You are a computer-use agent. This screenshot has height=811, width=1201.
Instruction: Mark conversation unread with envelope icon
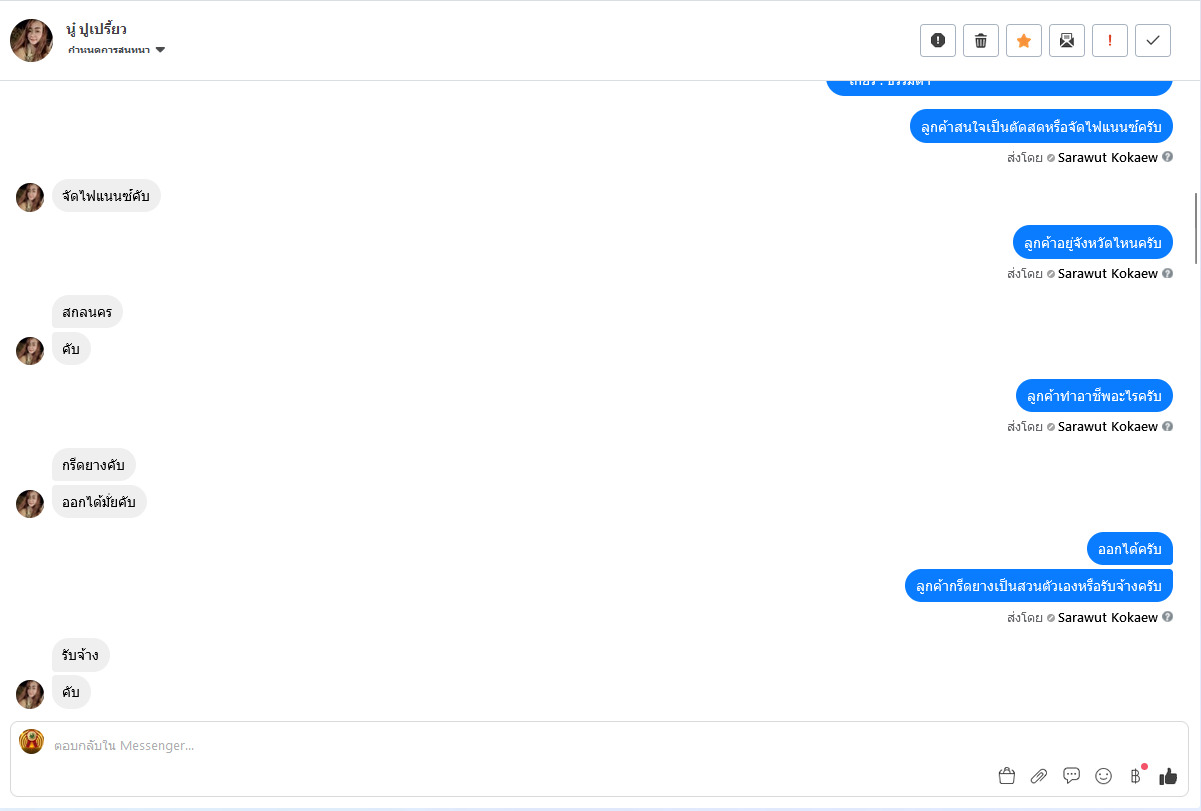1067,40
